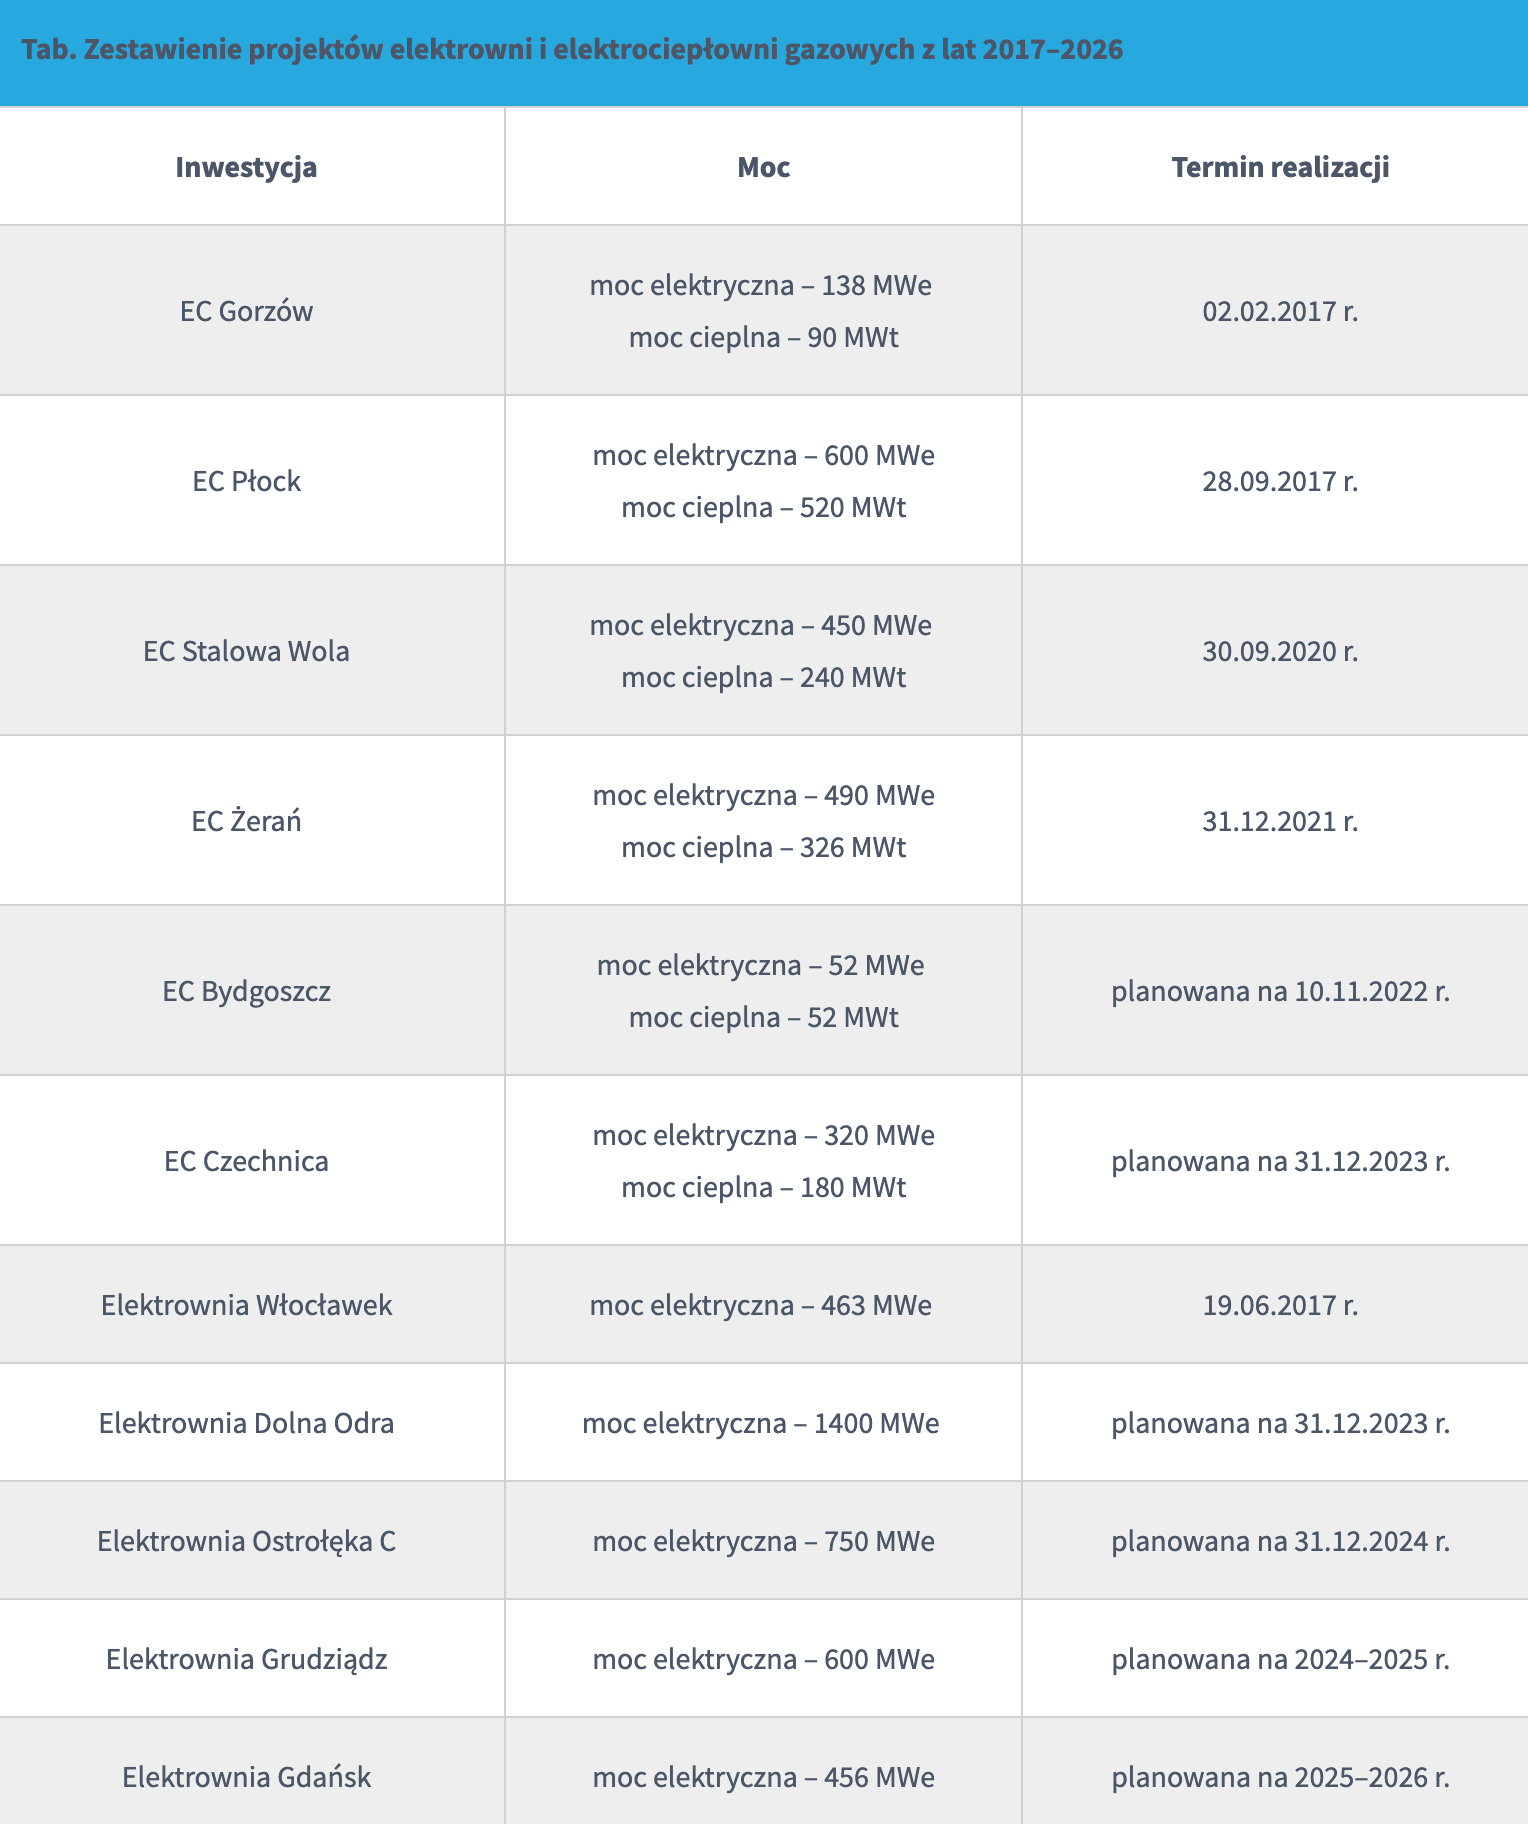The image size is (1528, 1824).
Task: Select the Elektrownia Ostrołęka C cell
Action: click(x=246, y=1541)
